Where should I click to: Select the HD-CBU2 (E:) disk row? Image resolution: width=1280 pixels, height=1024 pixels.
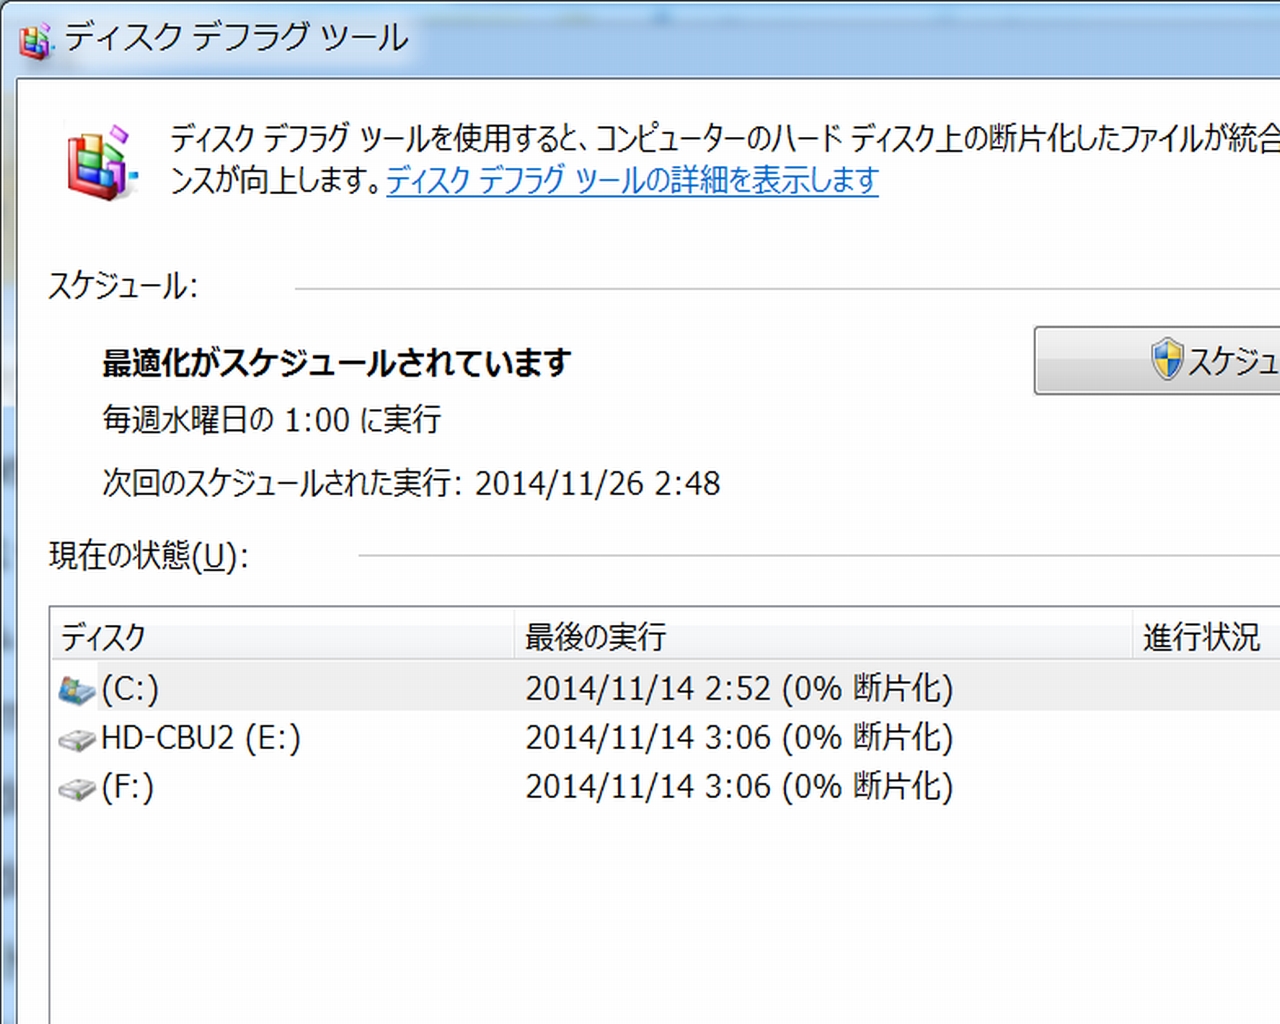click(665, 738)
